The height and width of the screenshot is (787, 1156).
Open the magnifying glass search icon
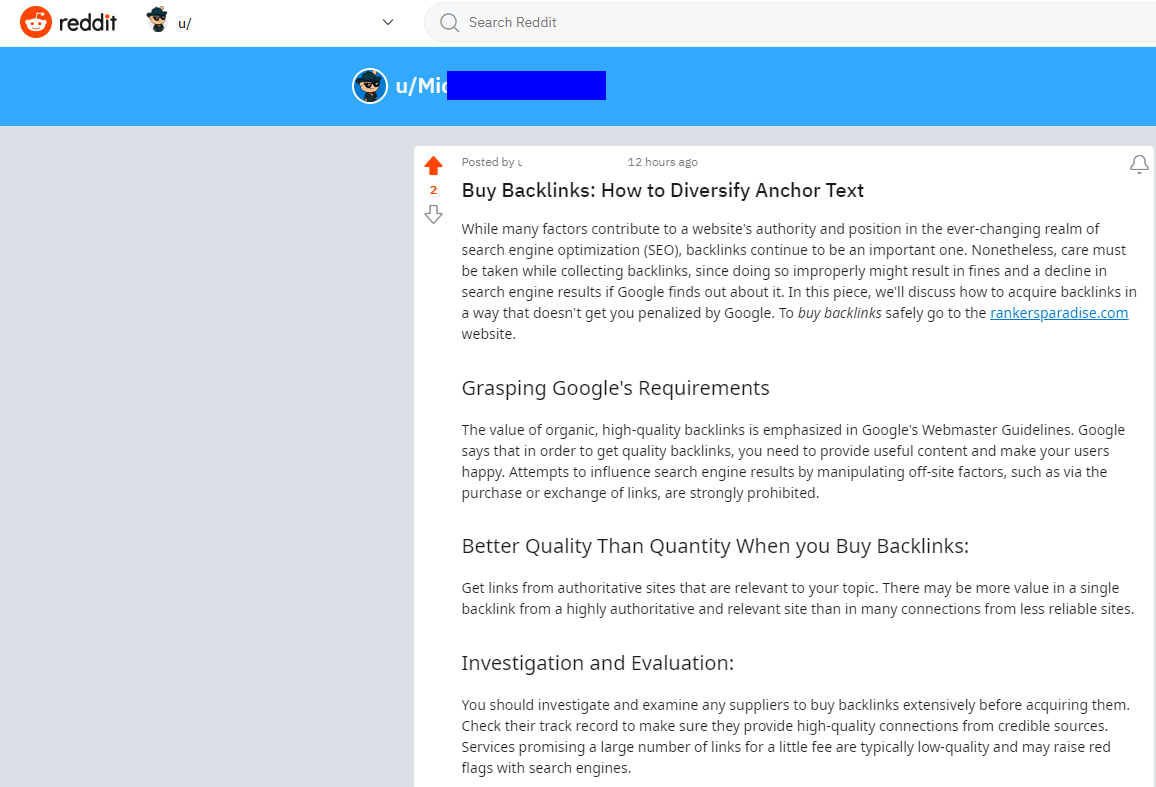click(x=447, y=22)
